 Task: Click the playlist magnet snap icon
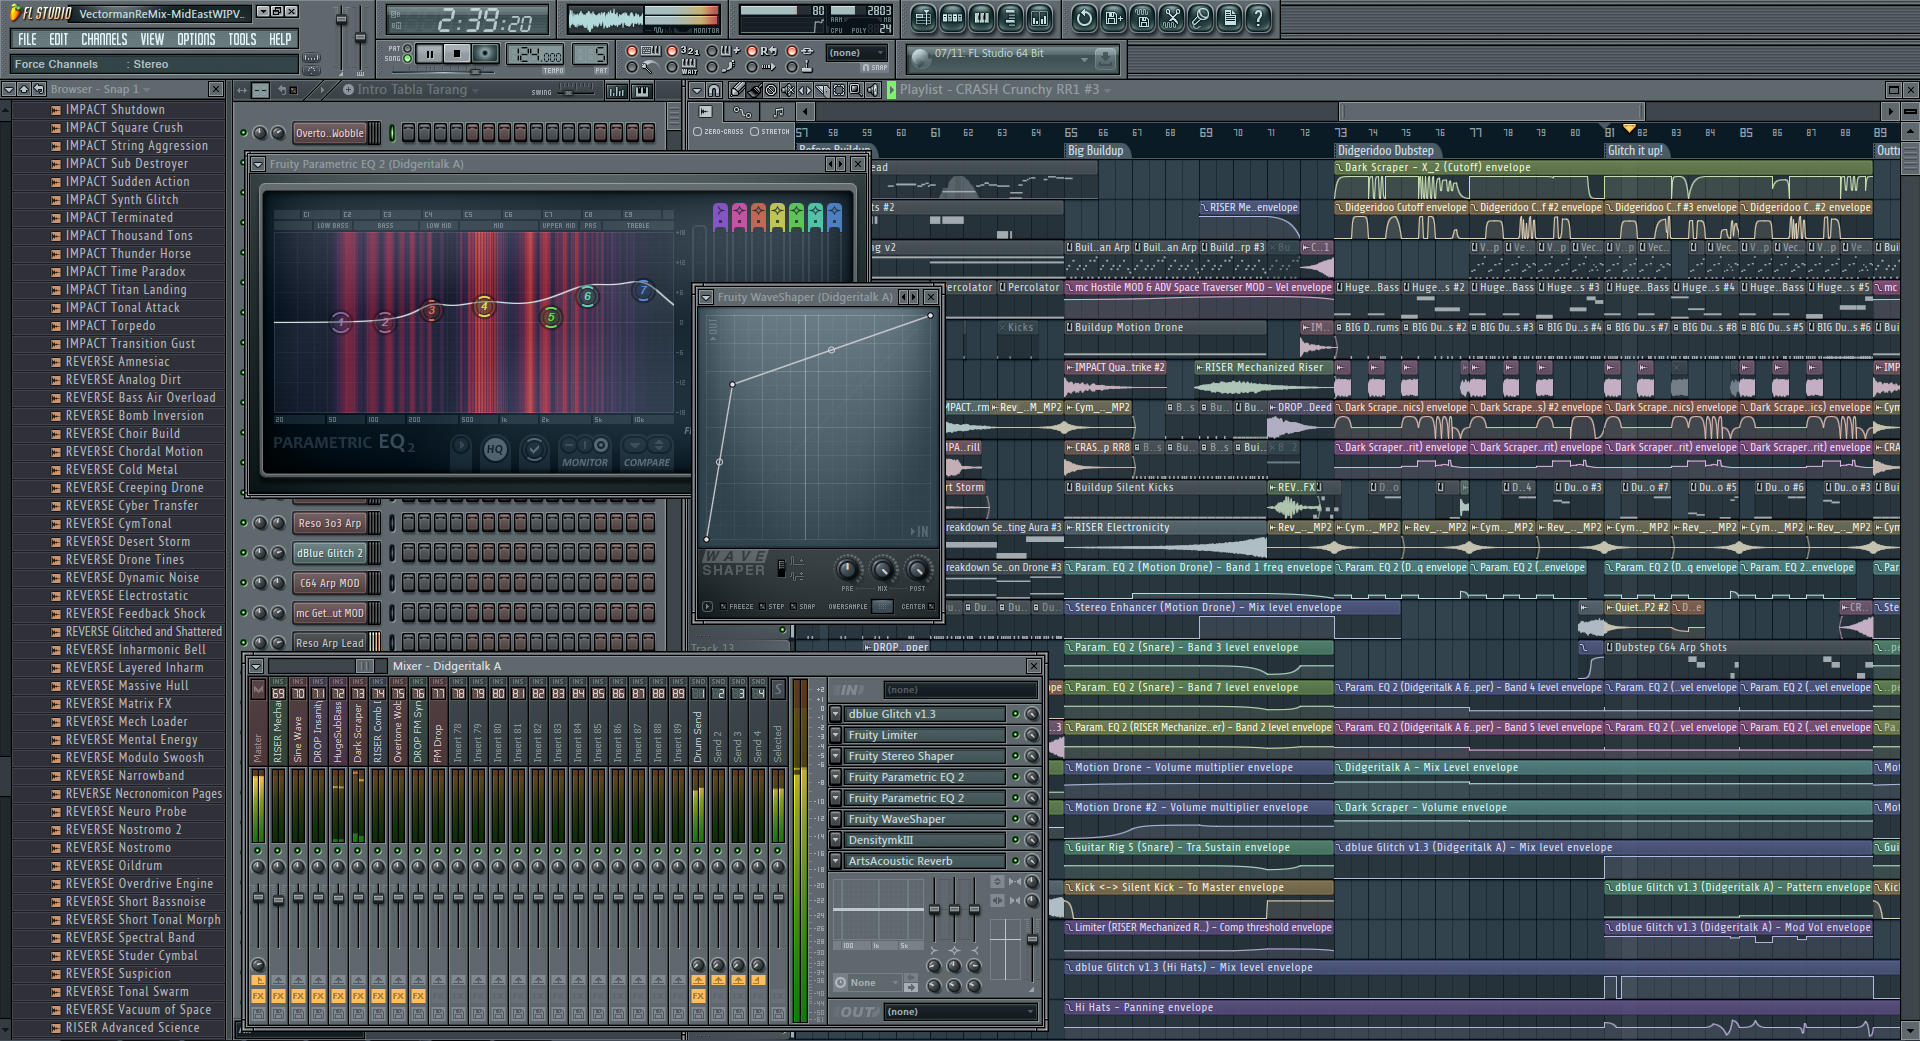[713, 90]
